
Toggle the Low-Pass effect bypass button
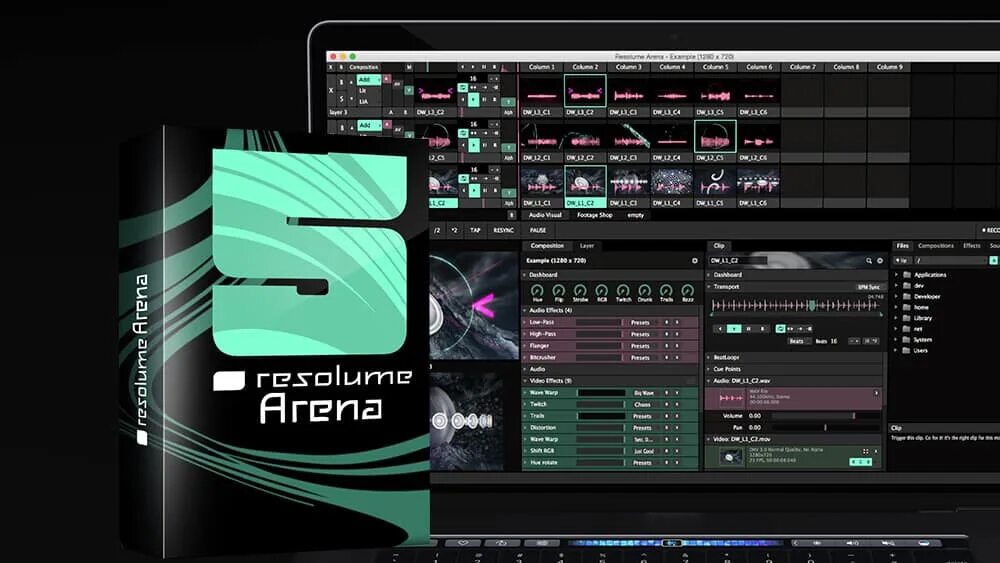667,323
